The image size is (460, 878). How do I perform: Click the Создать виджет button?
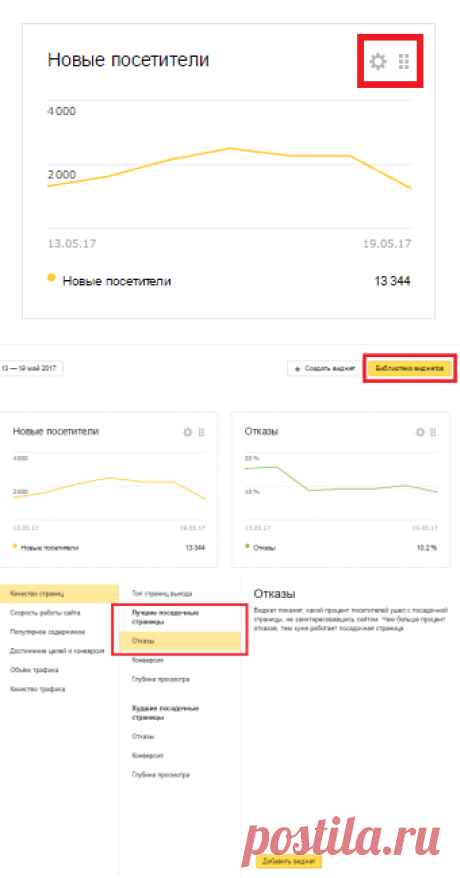[x=325, y=368]
